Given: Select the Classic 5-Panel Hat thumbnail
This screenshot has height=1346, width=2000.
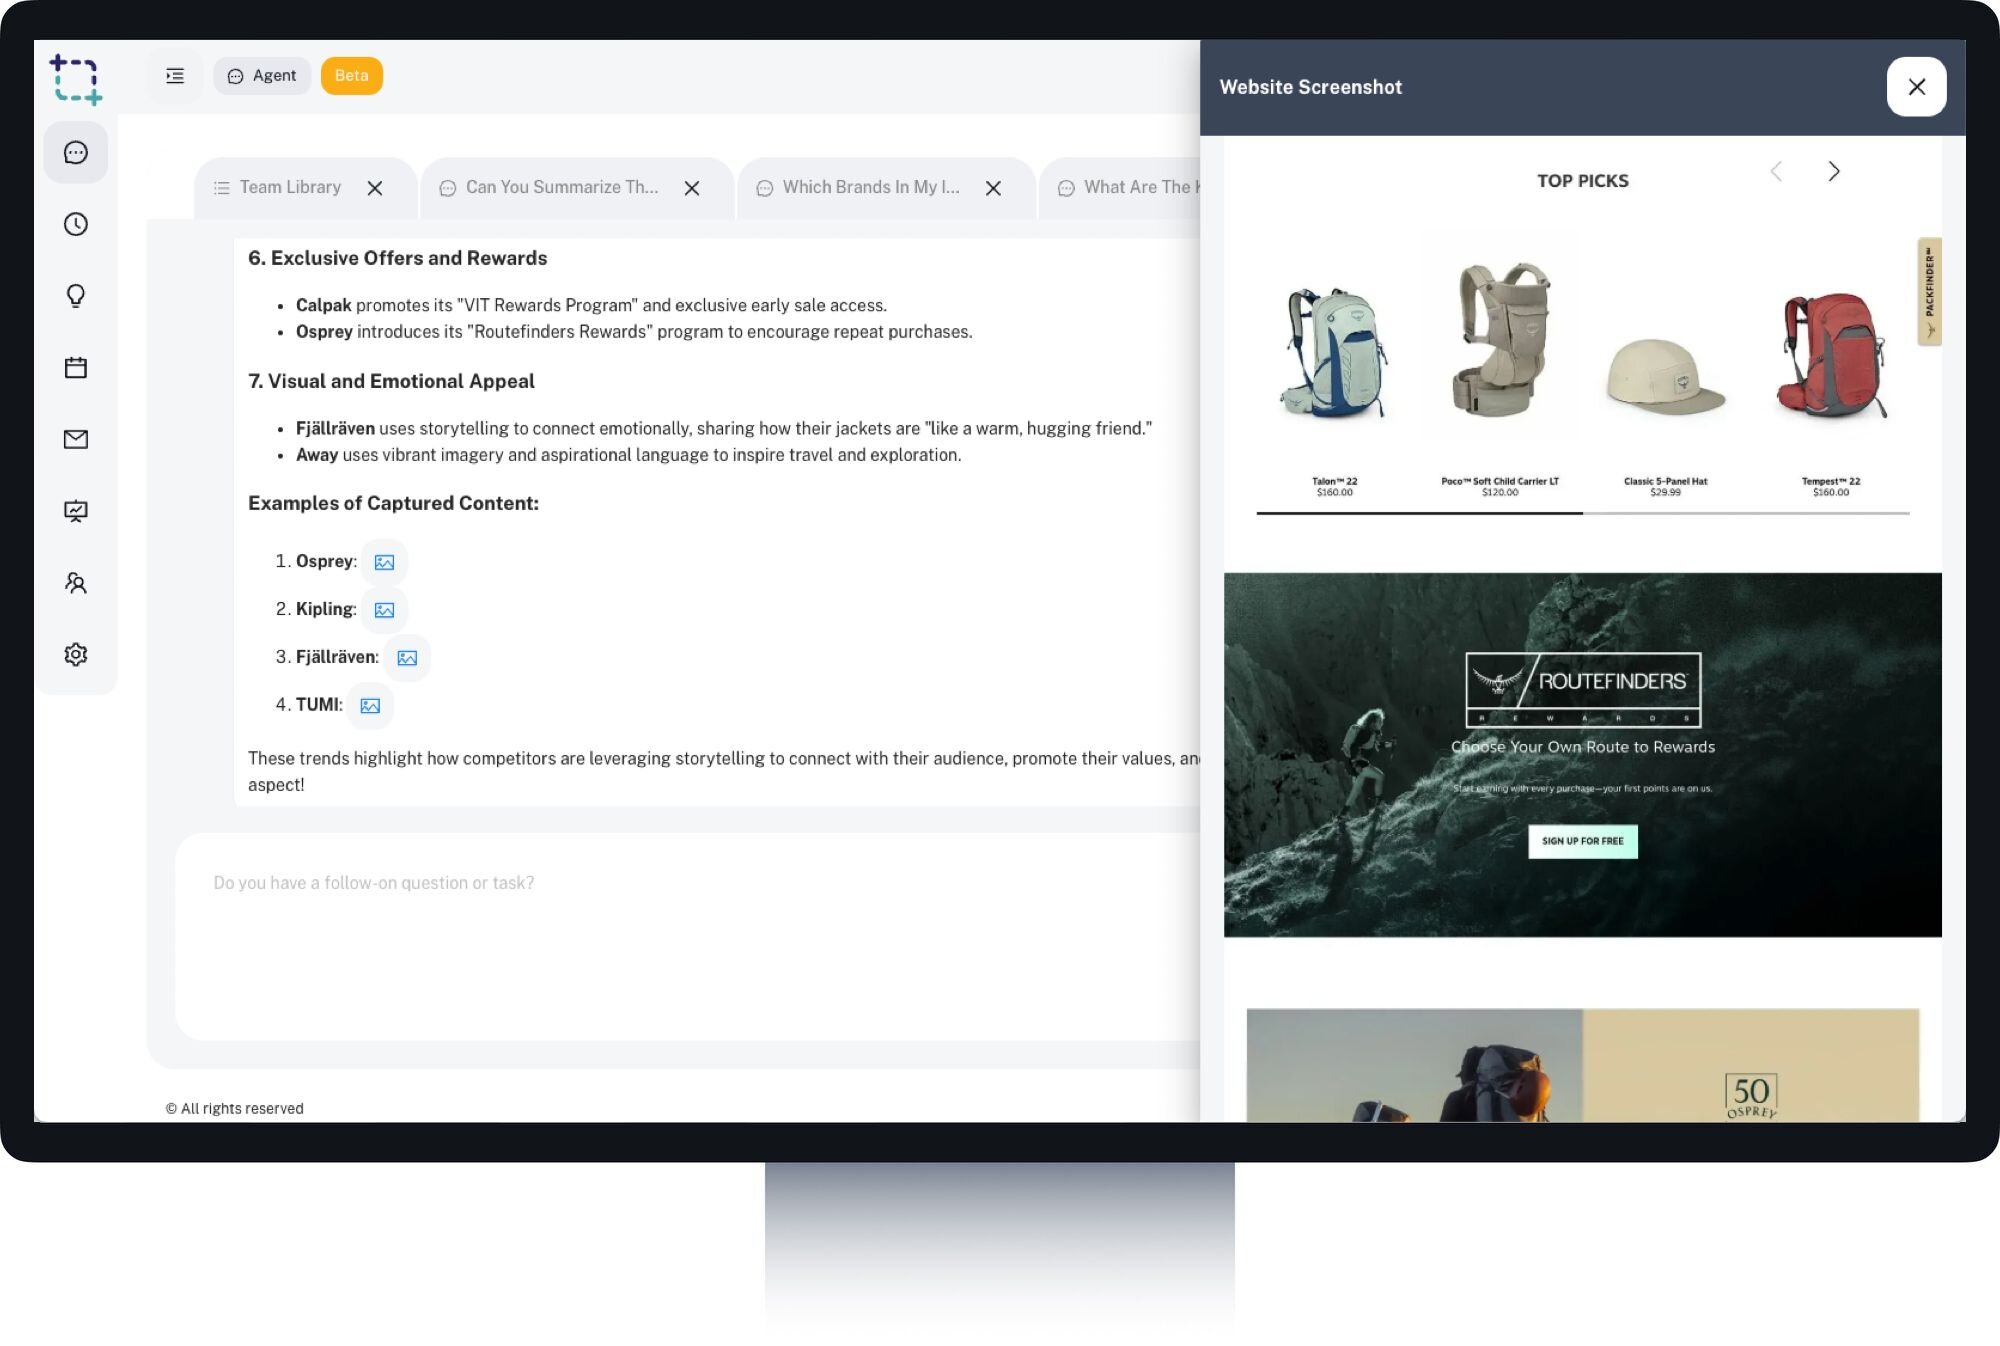Looking at the screenshot, I should pyautogui.click(x=1665, y=377).
